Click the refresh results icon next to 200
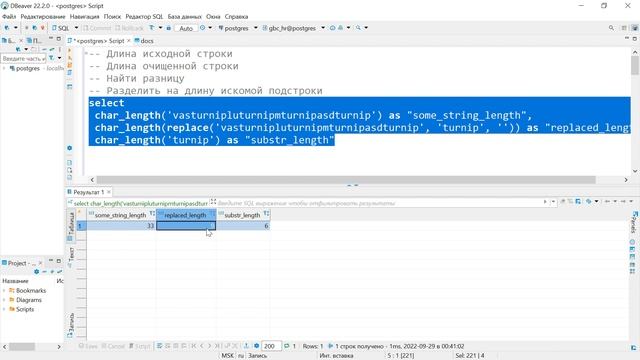The height and width of the screenshot is (360, 640). (x=287, y=346)
